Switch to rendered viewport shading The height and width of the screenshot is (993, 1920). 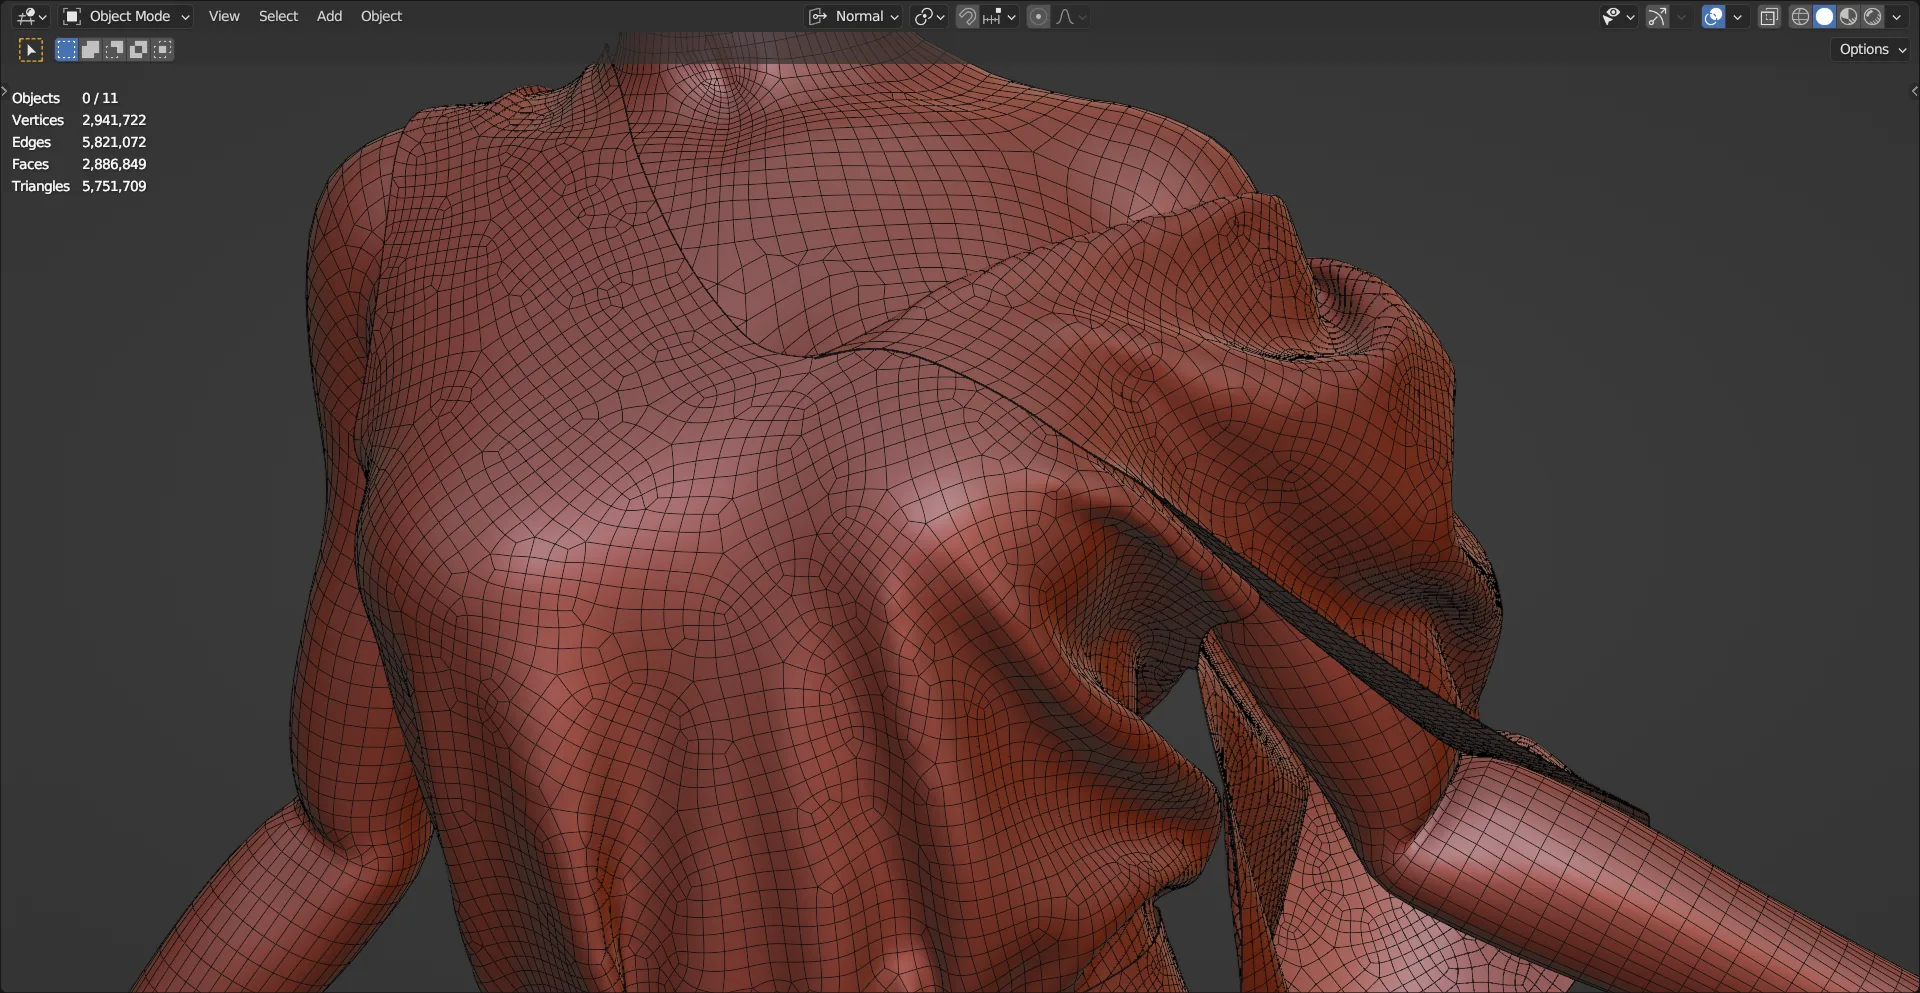pyautogui.click(x=1872, y=16)
